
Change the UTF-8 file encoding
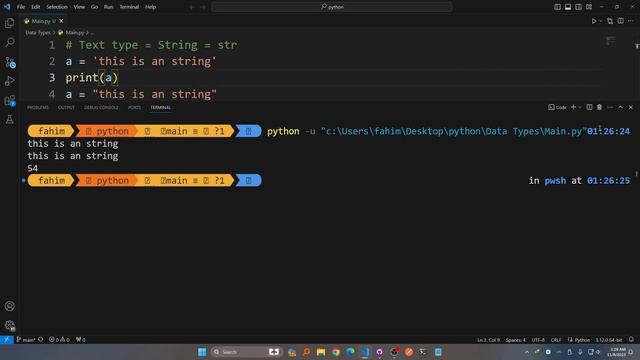[x=538, y=340]
